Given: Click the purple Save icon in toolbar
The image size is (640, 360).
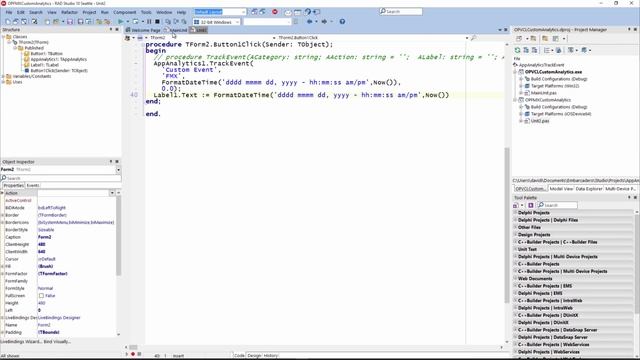Looking at the screenshot, I should pyautogui.click(x=70, y=22).
